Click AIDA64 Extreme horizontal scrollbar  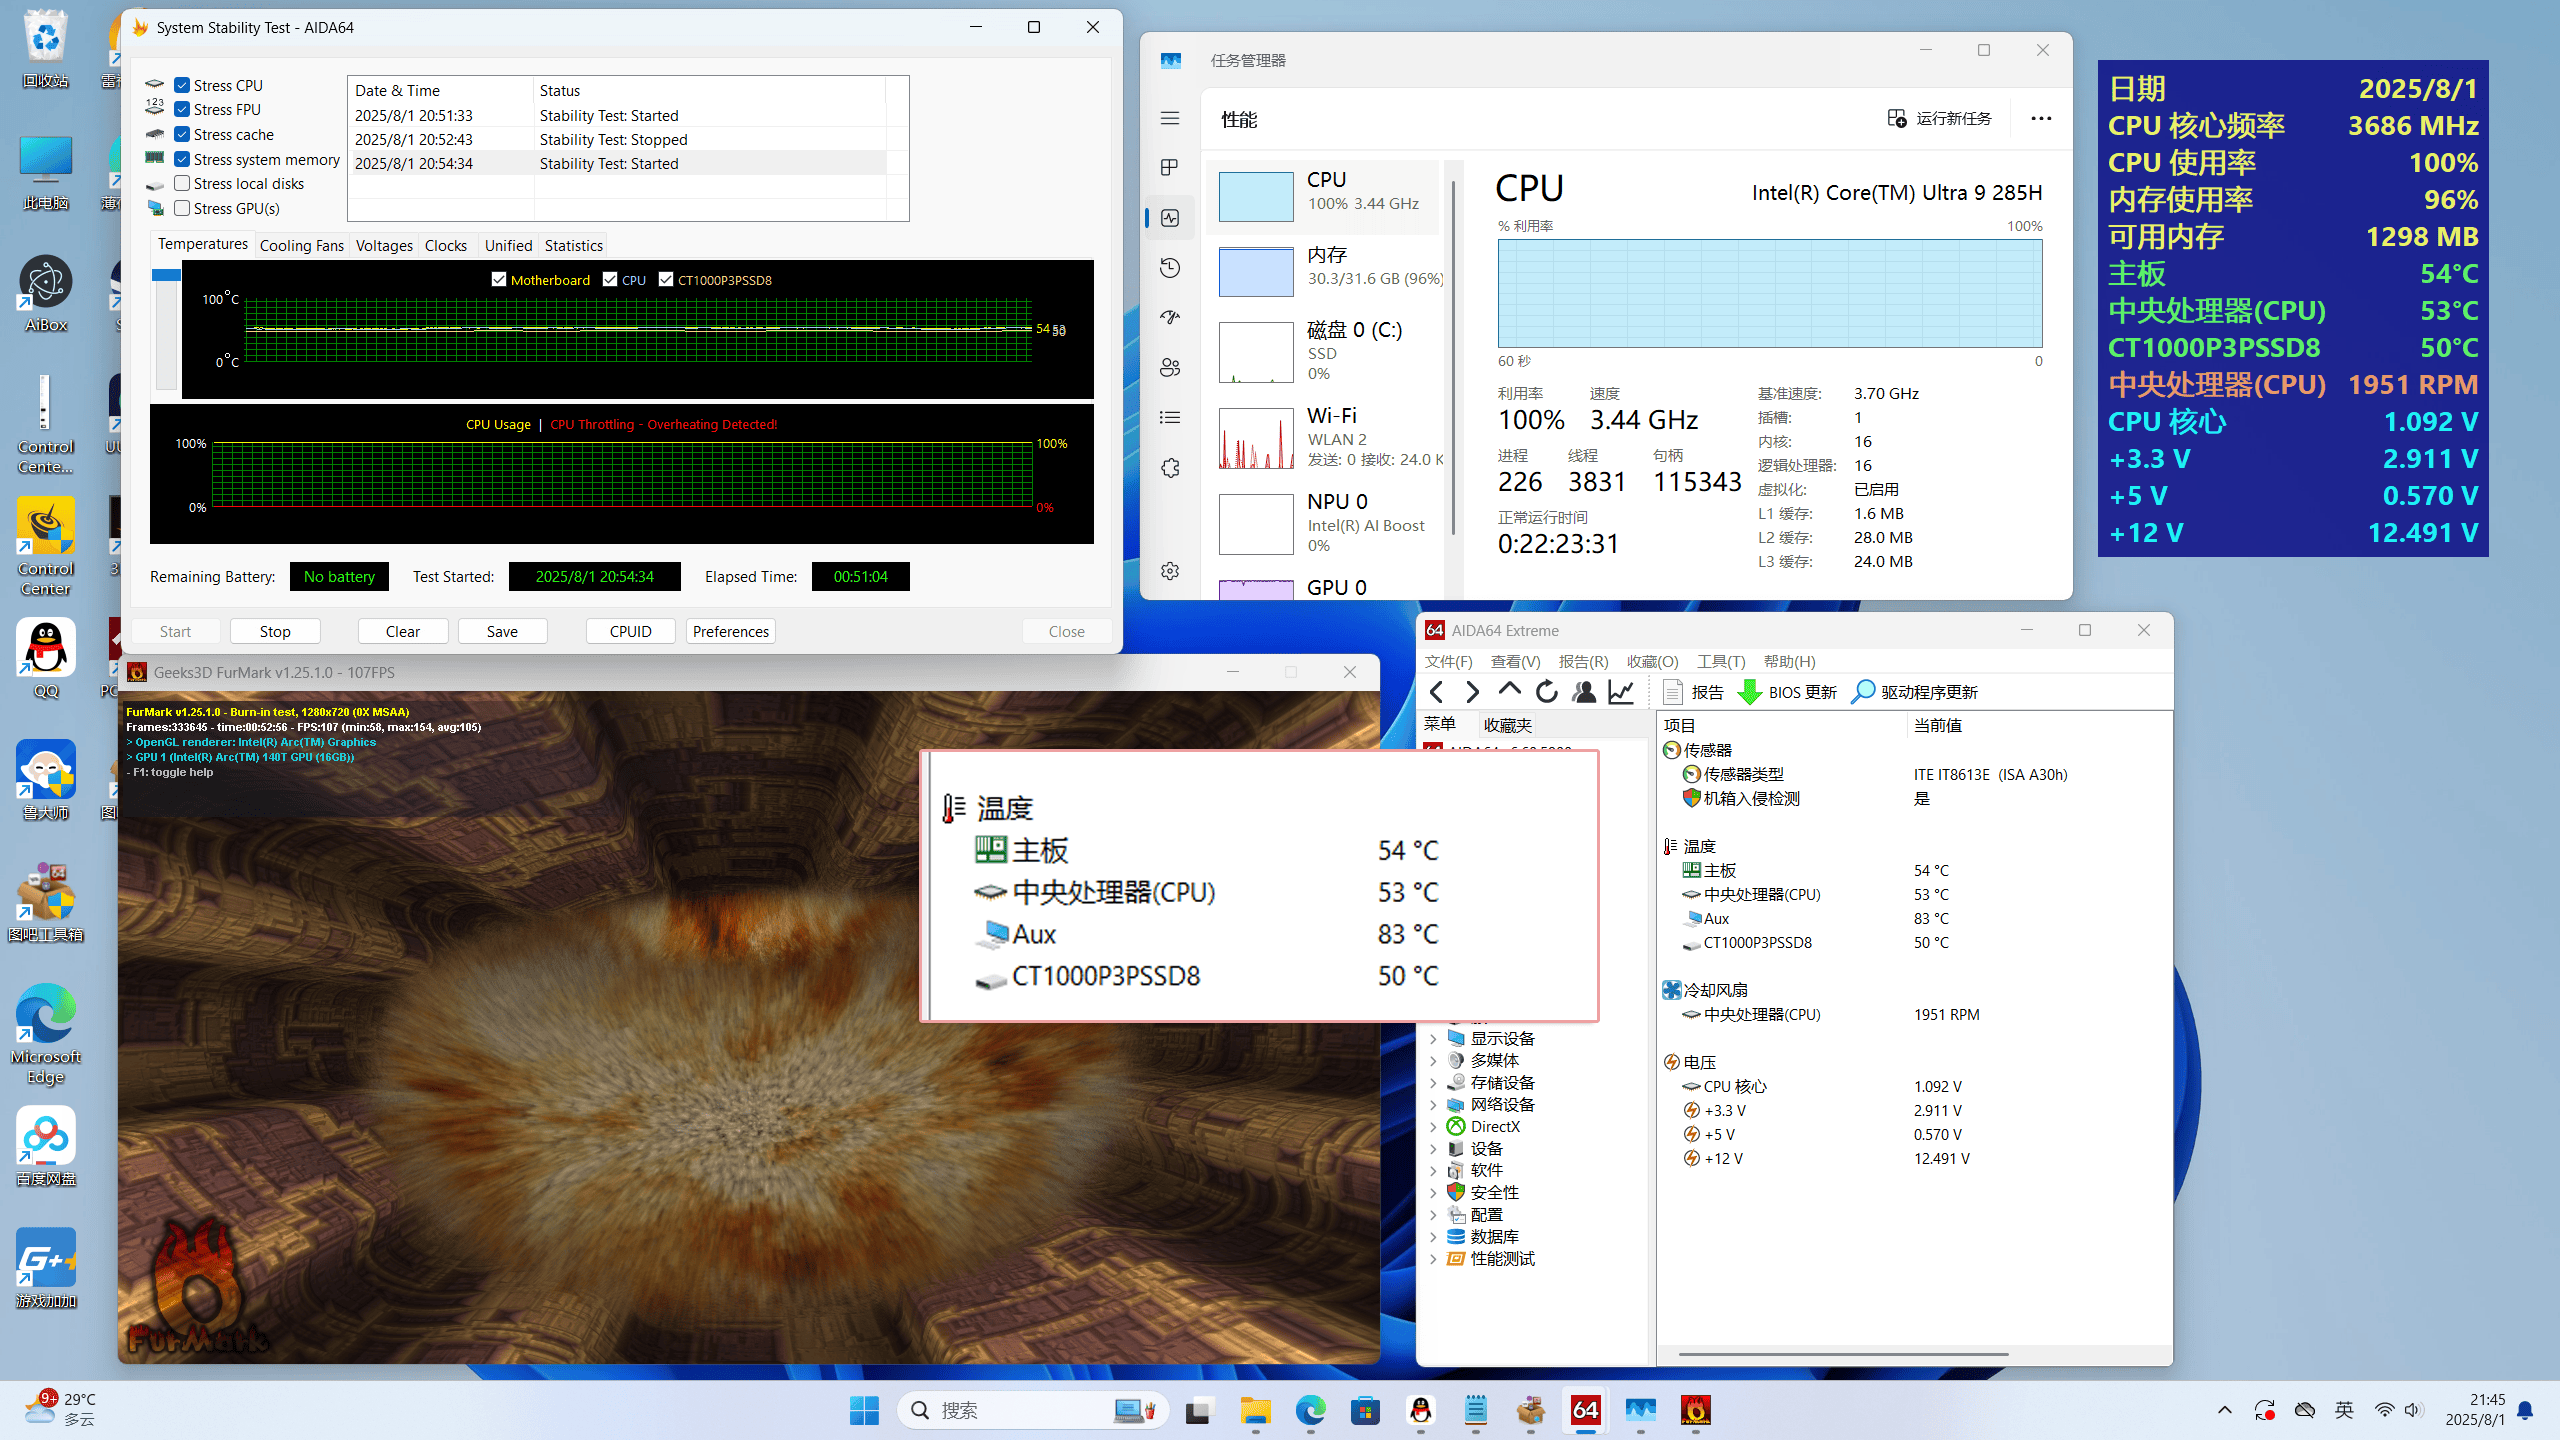point(1843,1355)
